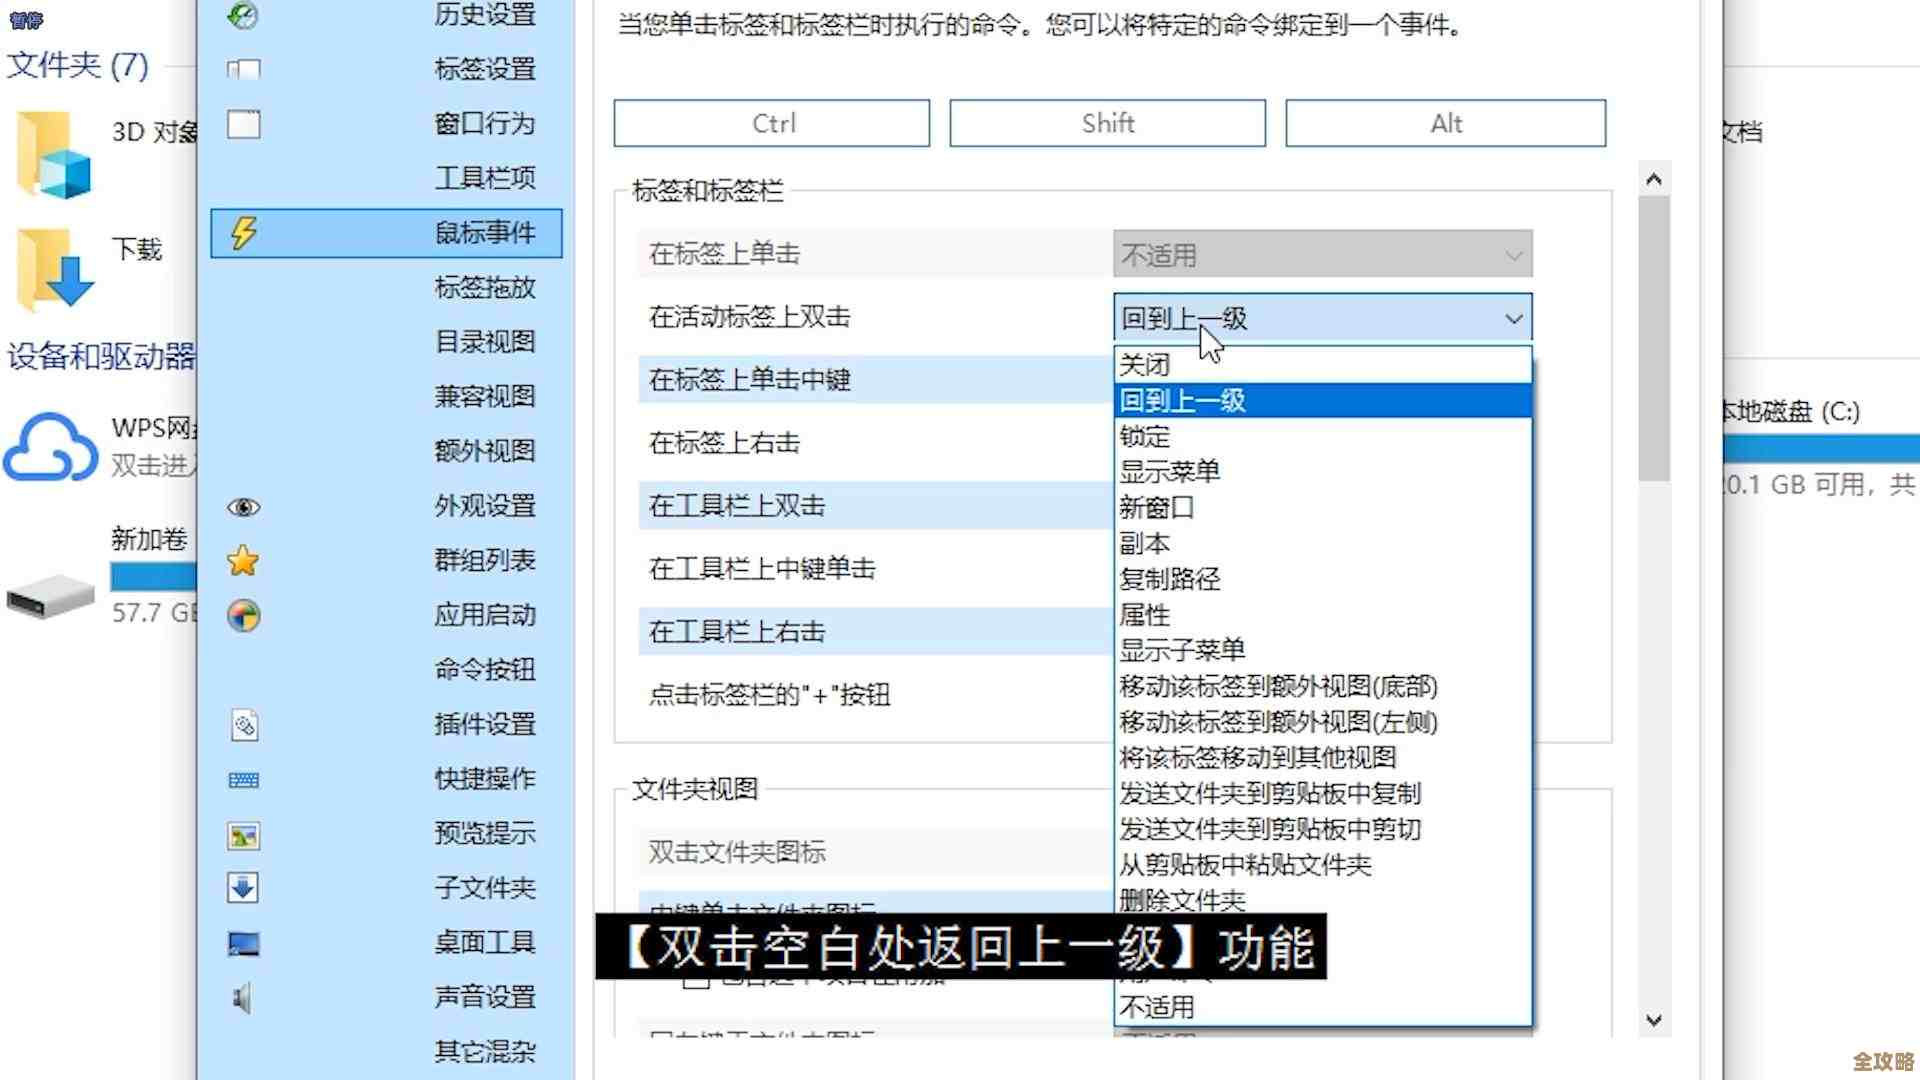Screen dimensions: 1920x1080
Task: Open 预览提示 via the picture icon
Action: pos(242,834)
